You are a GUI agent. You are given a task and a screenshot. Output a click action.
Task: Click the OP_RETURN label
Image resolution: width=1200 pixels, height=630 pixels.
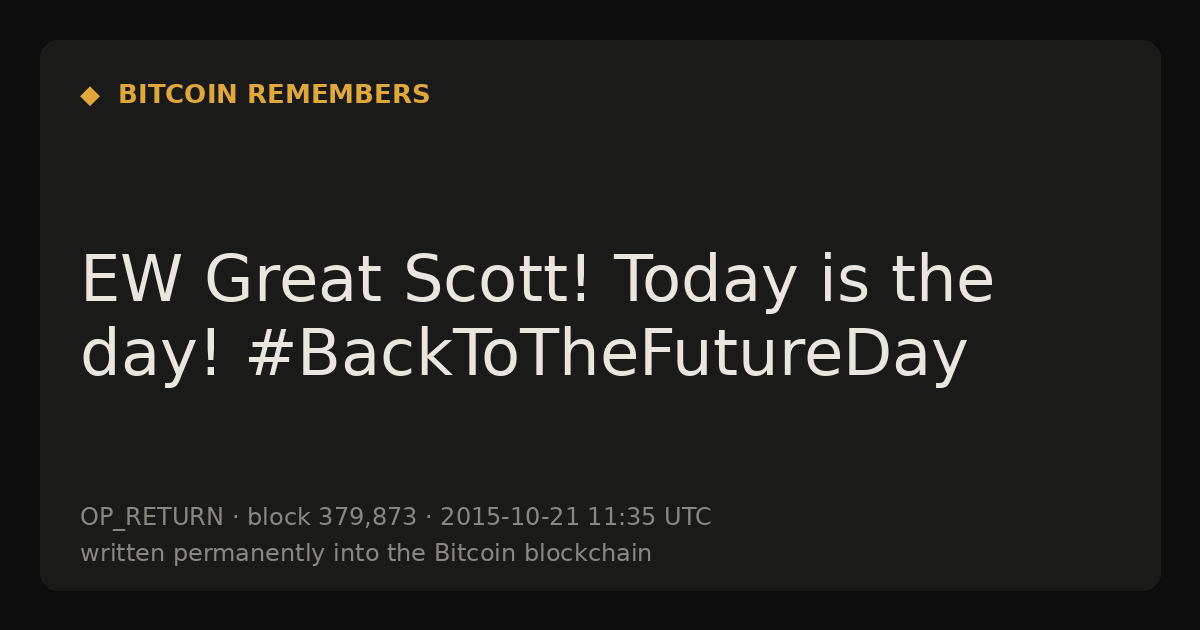pos(152,518)
